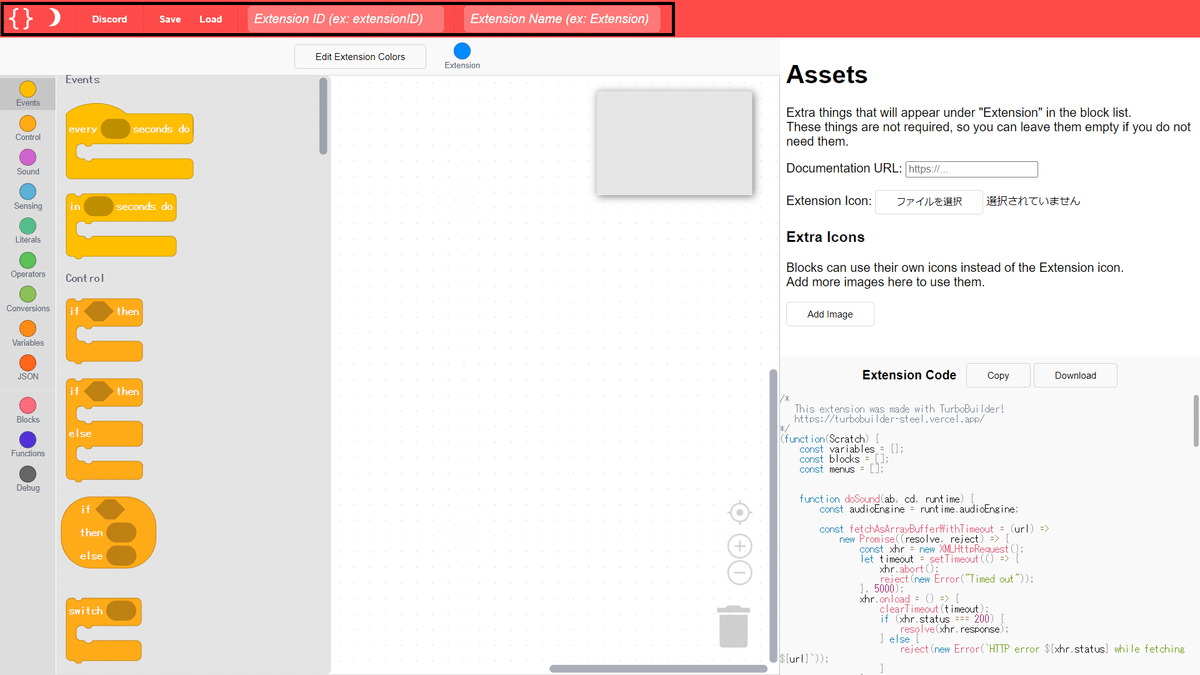This screenshot has width=1200, height=675.
Task: Click the Save button in the header
Action: [170, 19]
